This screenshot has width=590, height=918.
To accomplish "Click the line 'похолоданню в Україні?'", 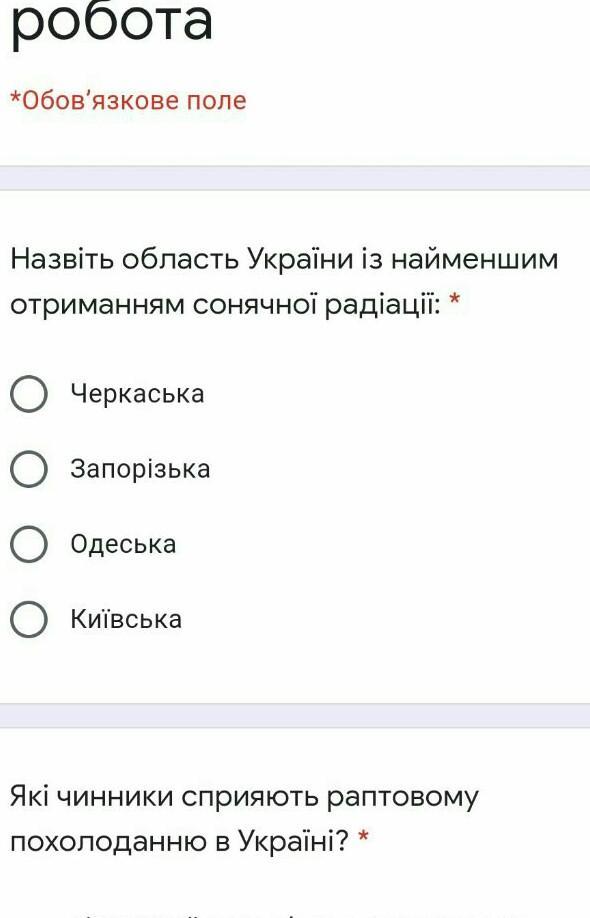I will pos(180,842).
